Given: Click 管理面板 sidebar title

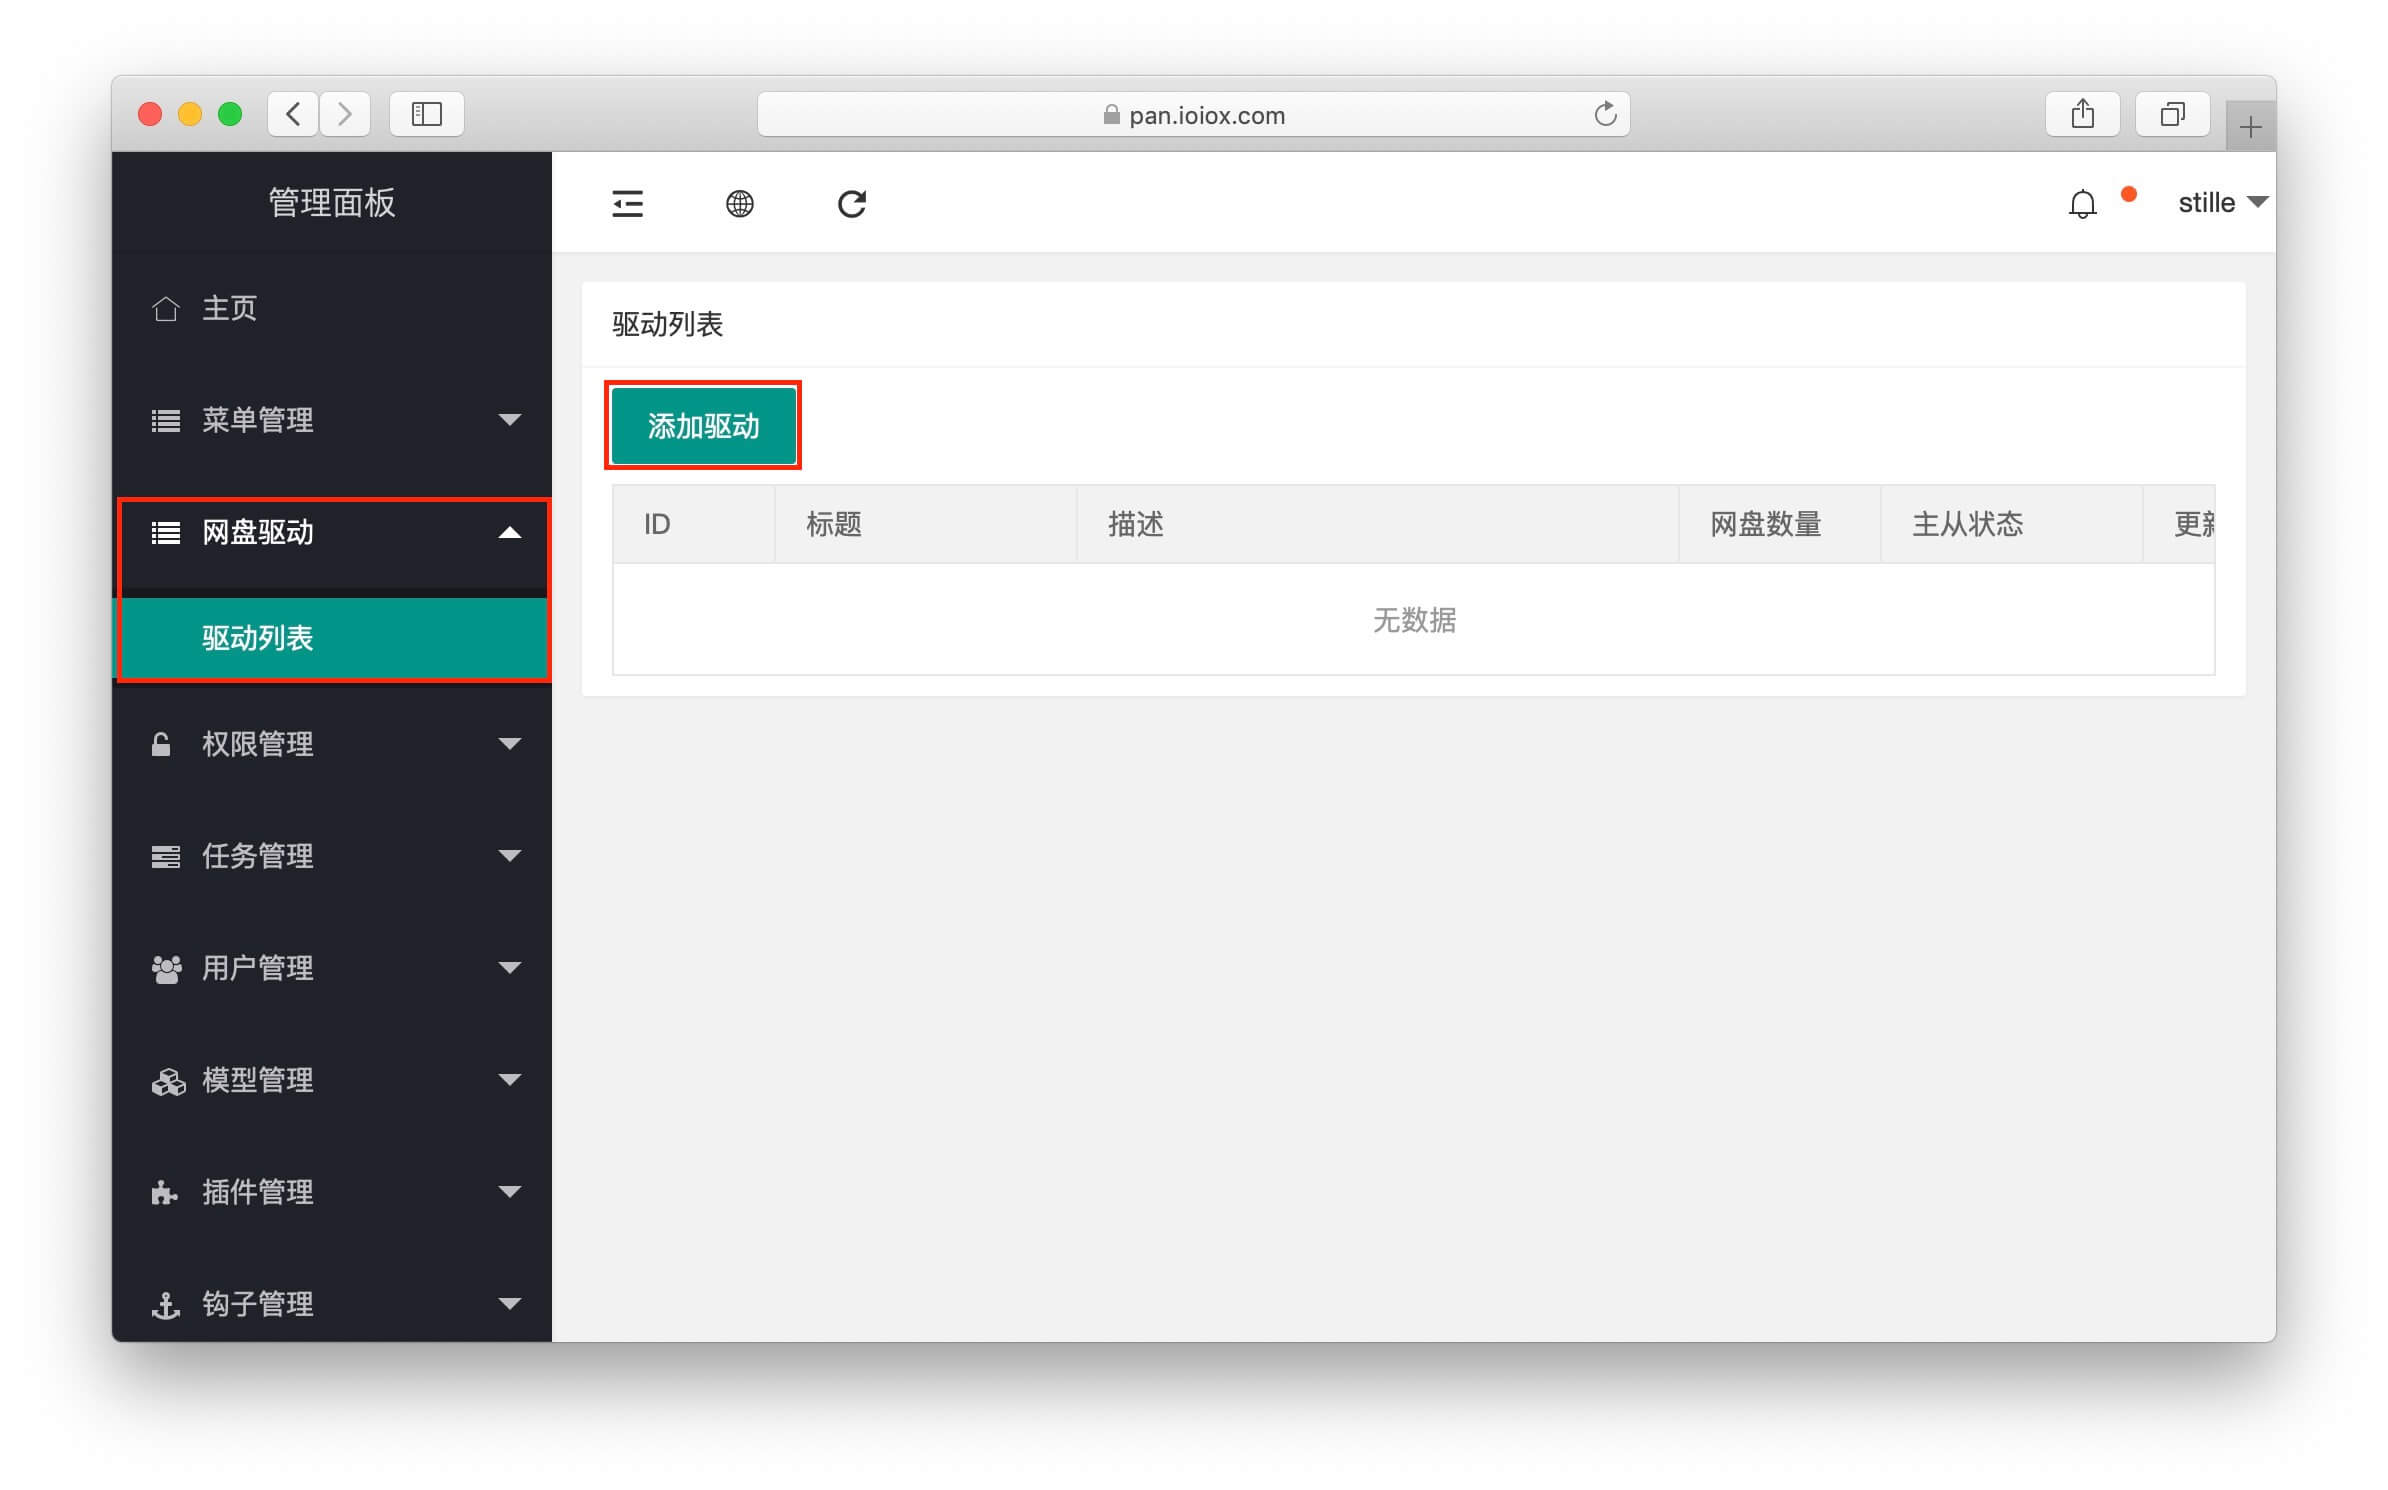Looking at the screenshot, I should [332, 203].
